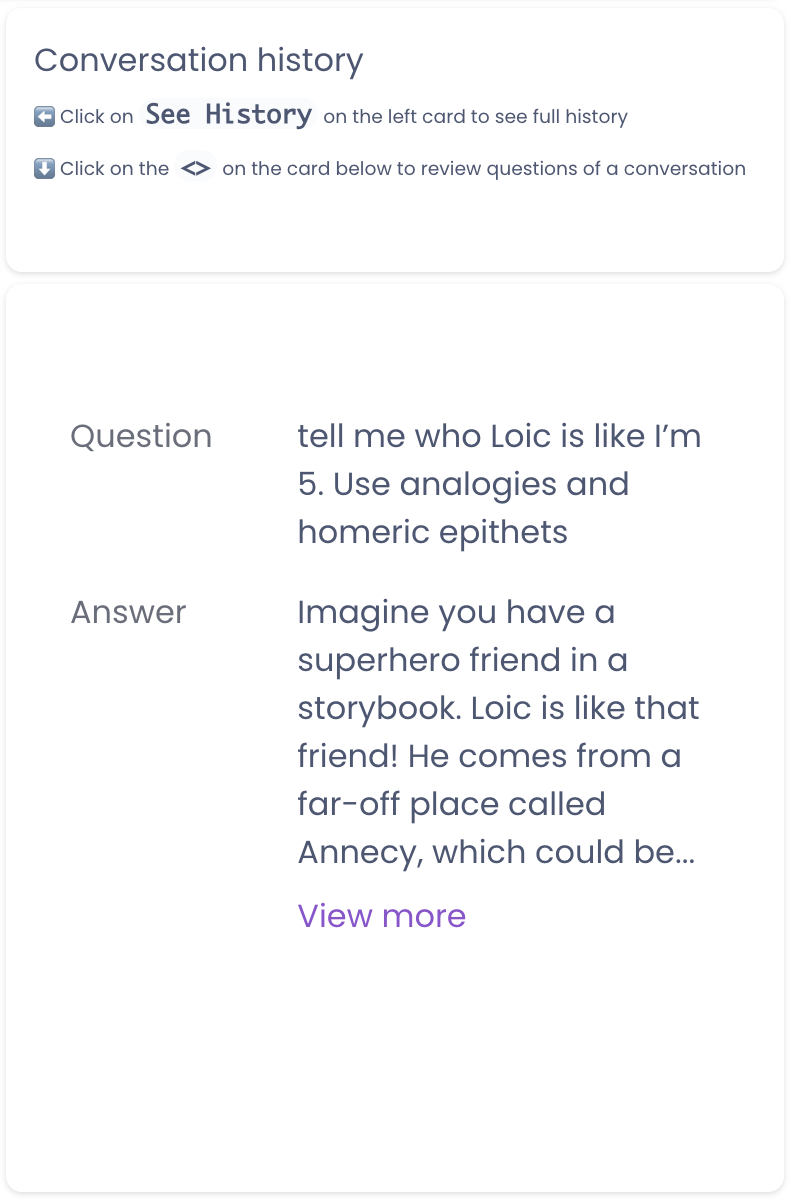
Task: Select the Conversation history heading
Action: click(x=198, y=61)
